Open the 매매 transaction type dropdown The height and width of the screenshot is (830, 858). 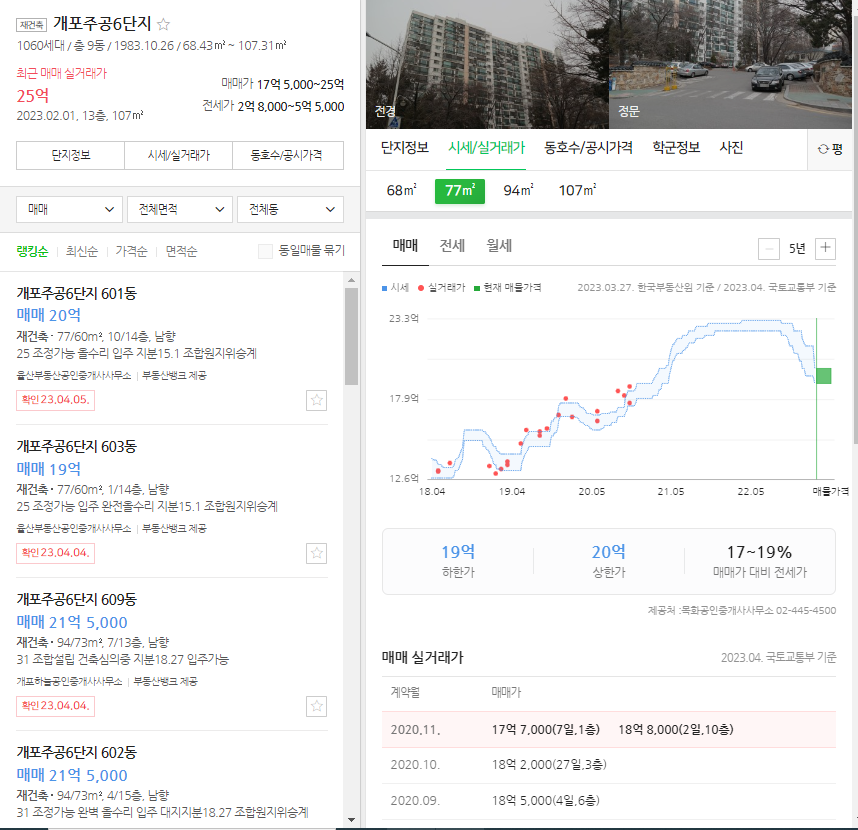pyautogui.click(x=70, y=210)
